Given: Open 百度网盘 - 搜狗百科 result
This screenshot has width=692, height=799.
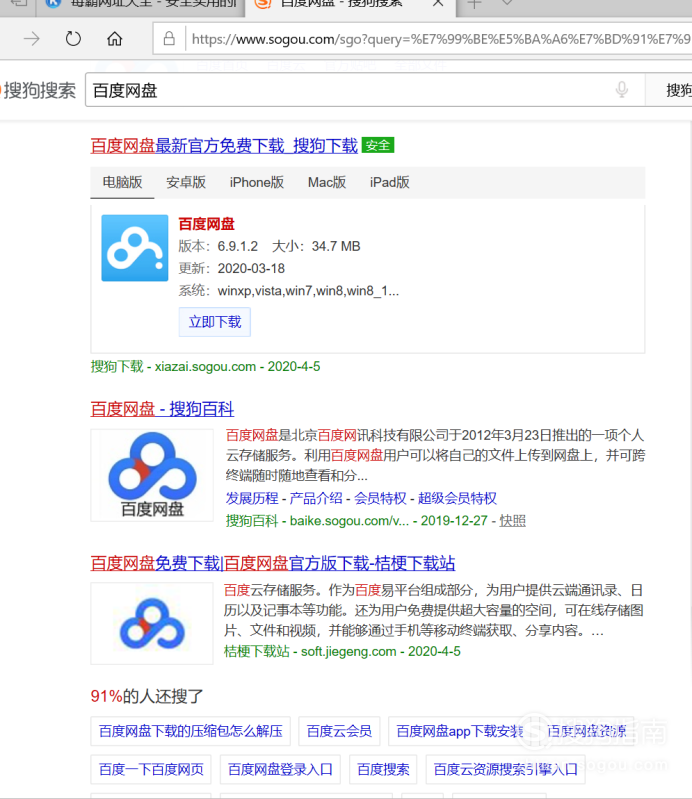Looking at the screenshot, I should click(x=162, y=409).
